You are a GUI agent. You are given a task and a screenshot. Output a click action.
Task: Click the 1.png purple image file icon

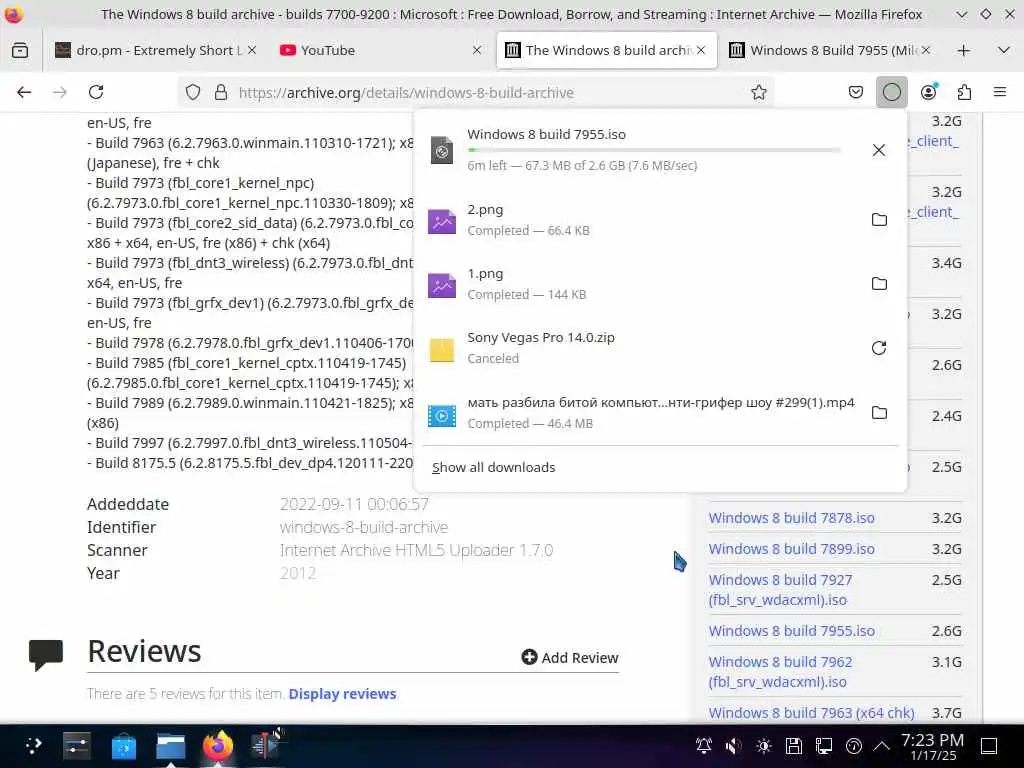pyautogui.click(x=441, y=285)
